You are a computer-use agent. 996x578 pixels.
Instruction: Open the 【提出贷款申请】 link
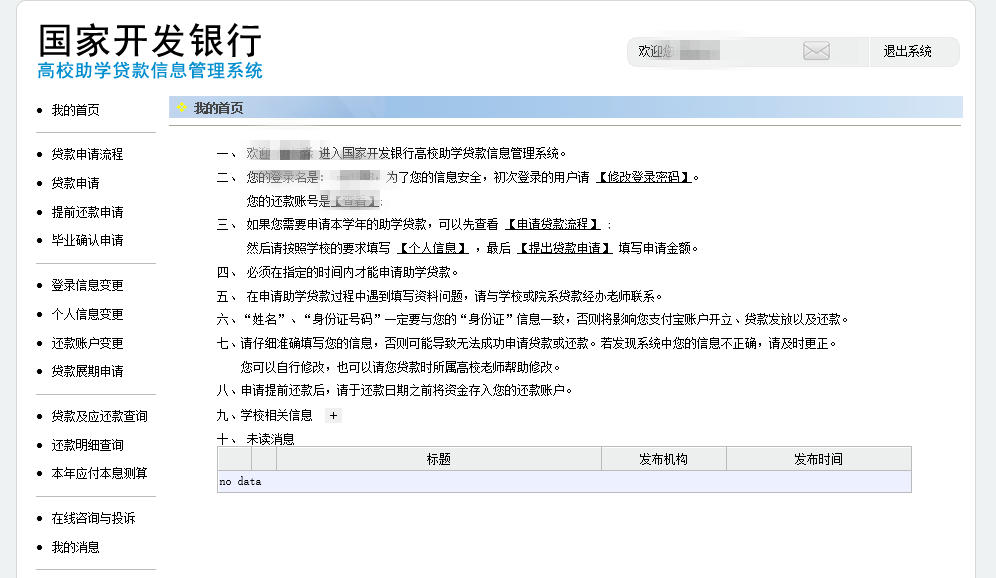[564, 248]
